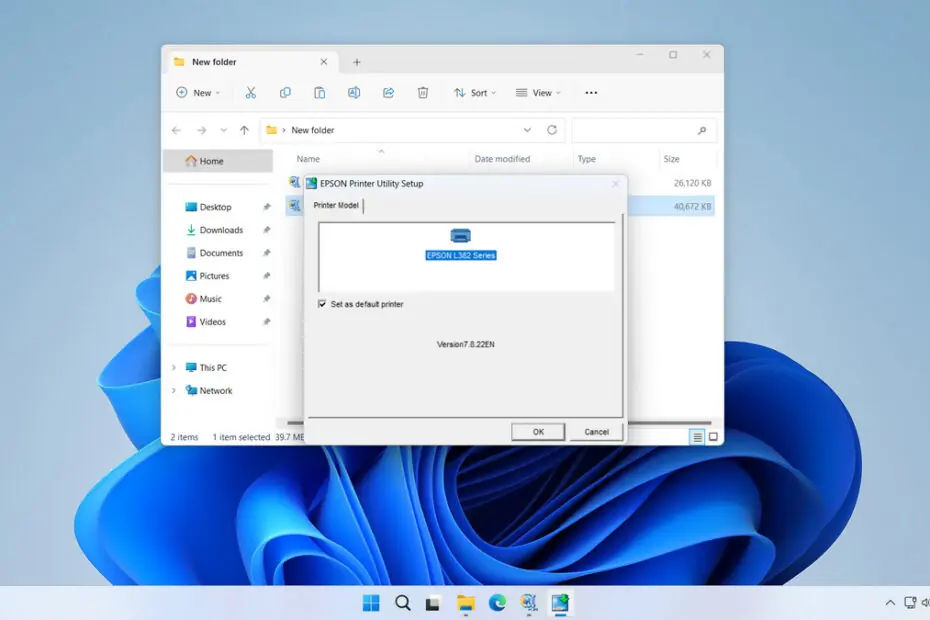Viewport: 930px width, 620px height.
Task: Launch Microsoft Edge from the taskbar
Action: click(497, 603)
